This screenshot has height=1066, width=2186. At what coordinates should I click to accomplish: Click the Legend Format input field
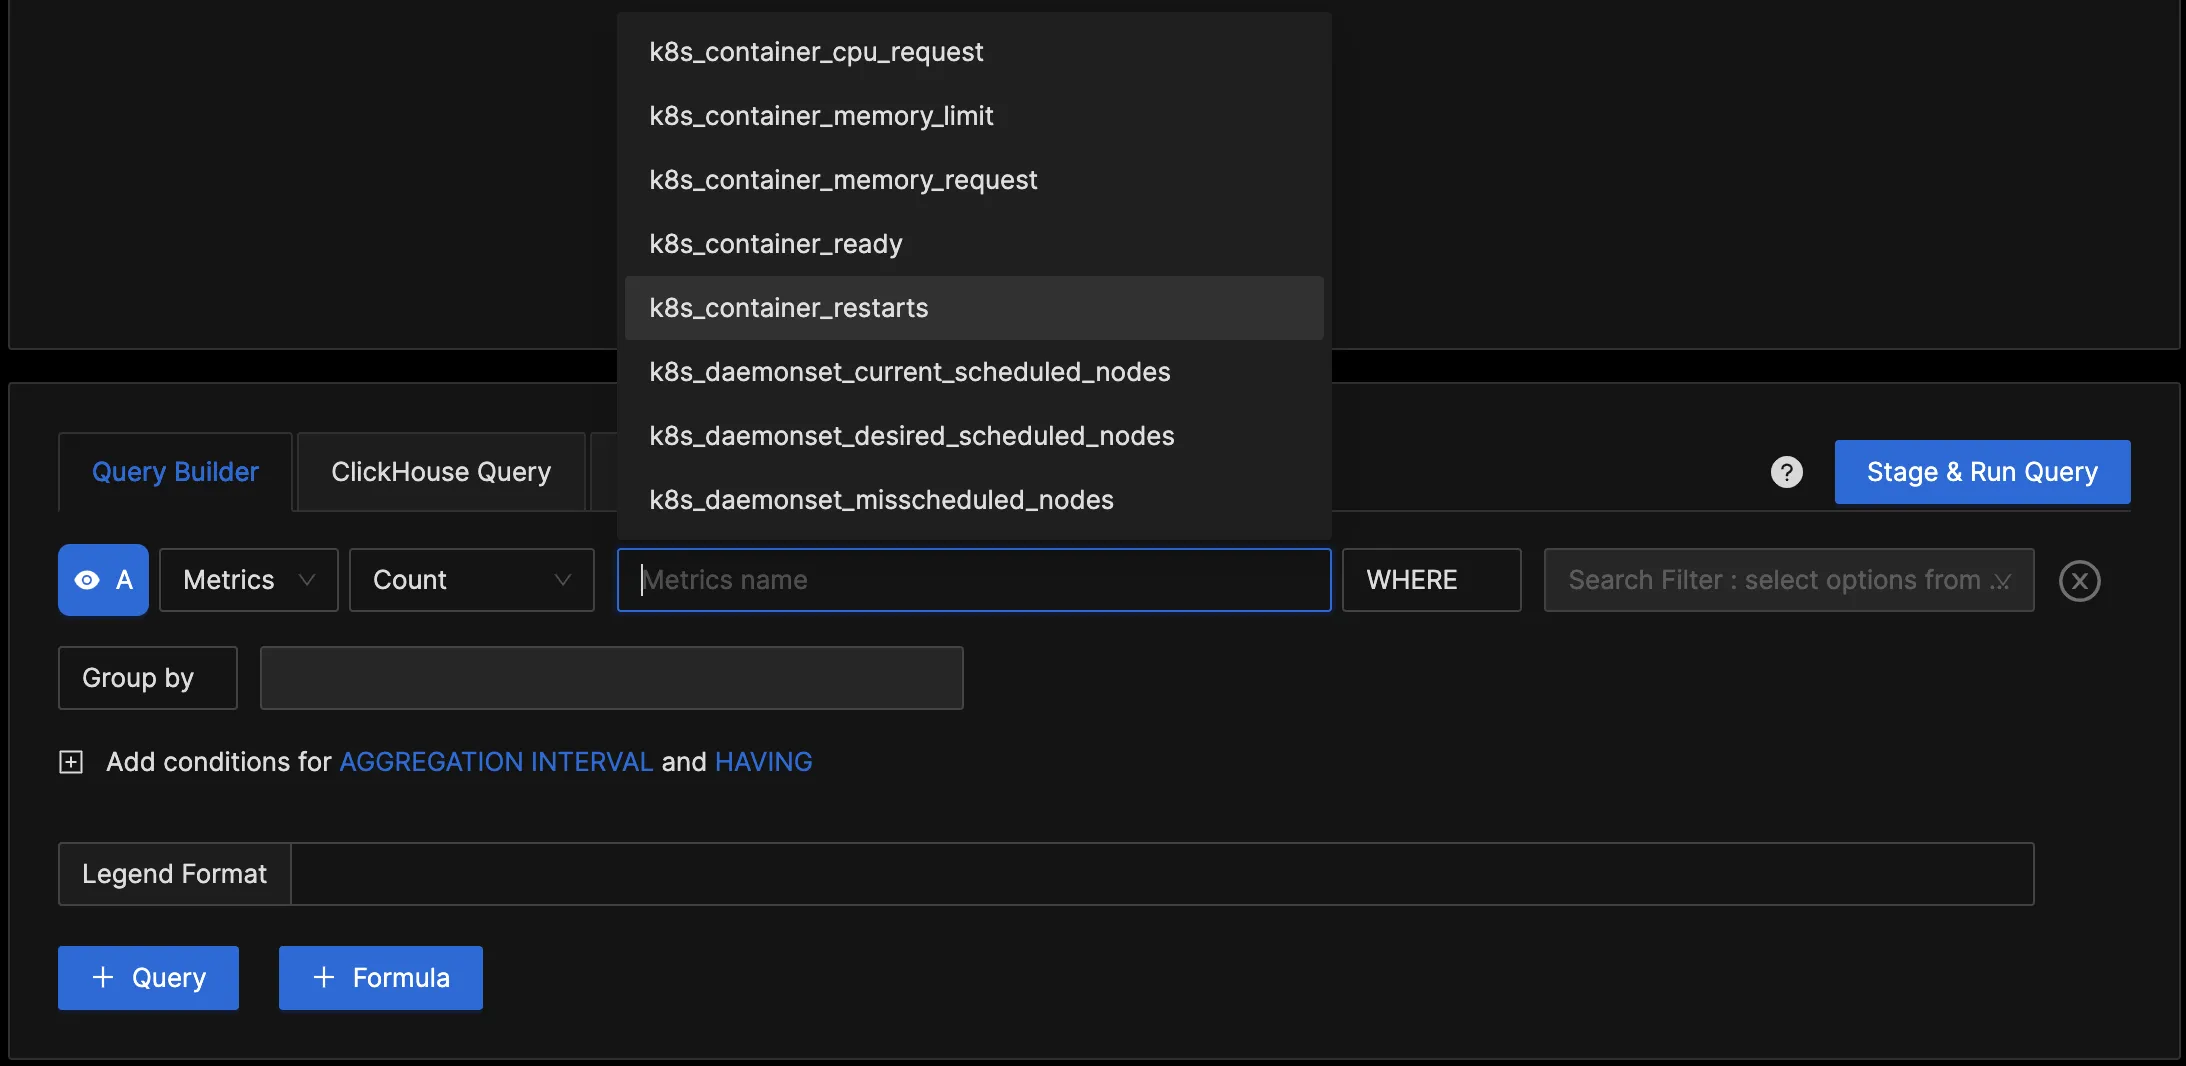1162,874
